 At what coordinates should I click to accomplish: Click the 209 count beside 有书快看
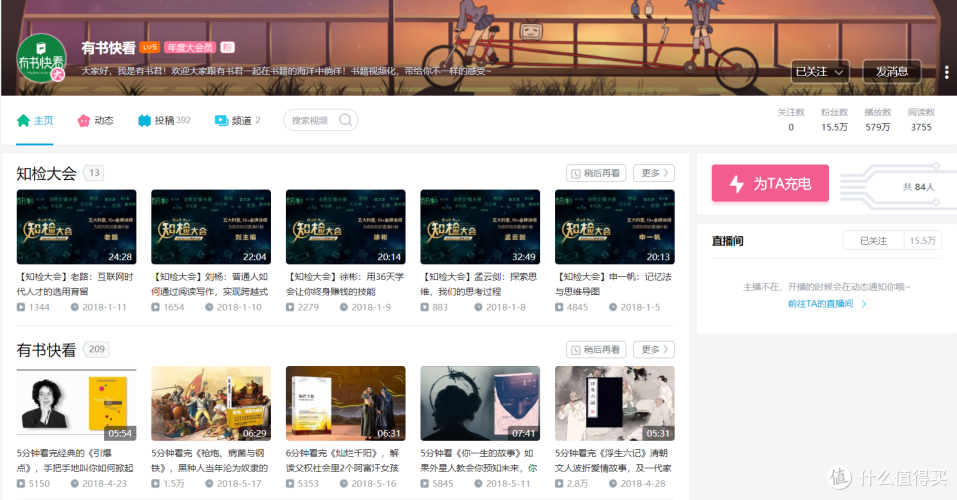click(x=96, y=349)
